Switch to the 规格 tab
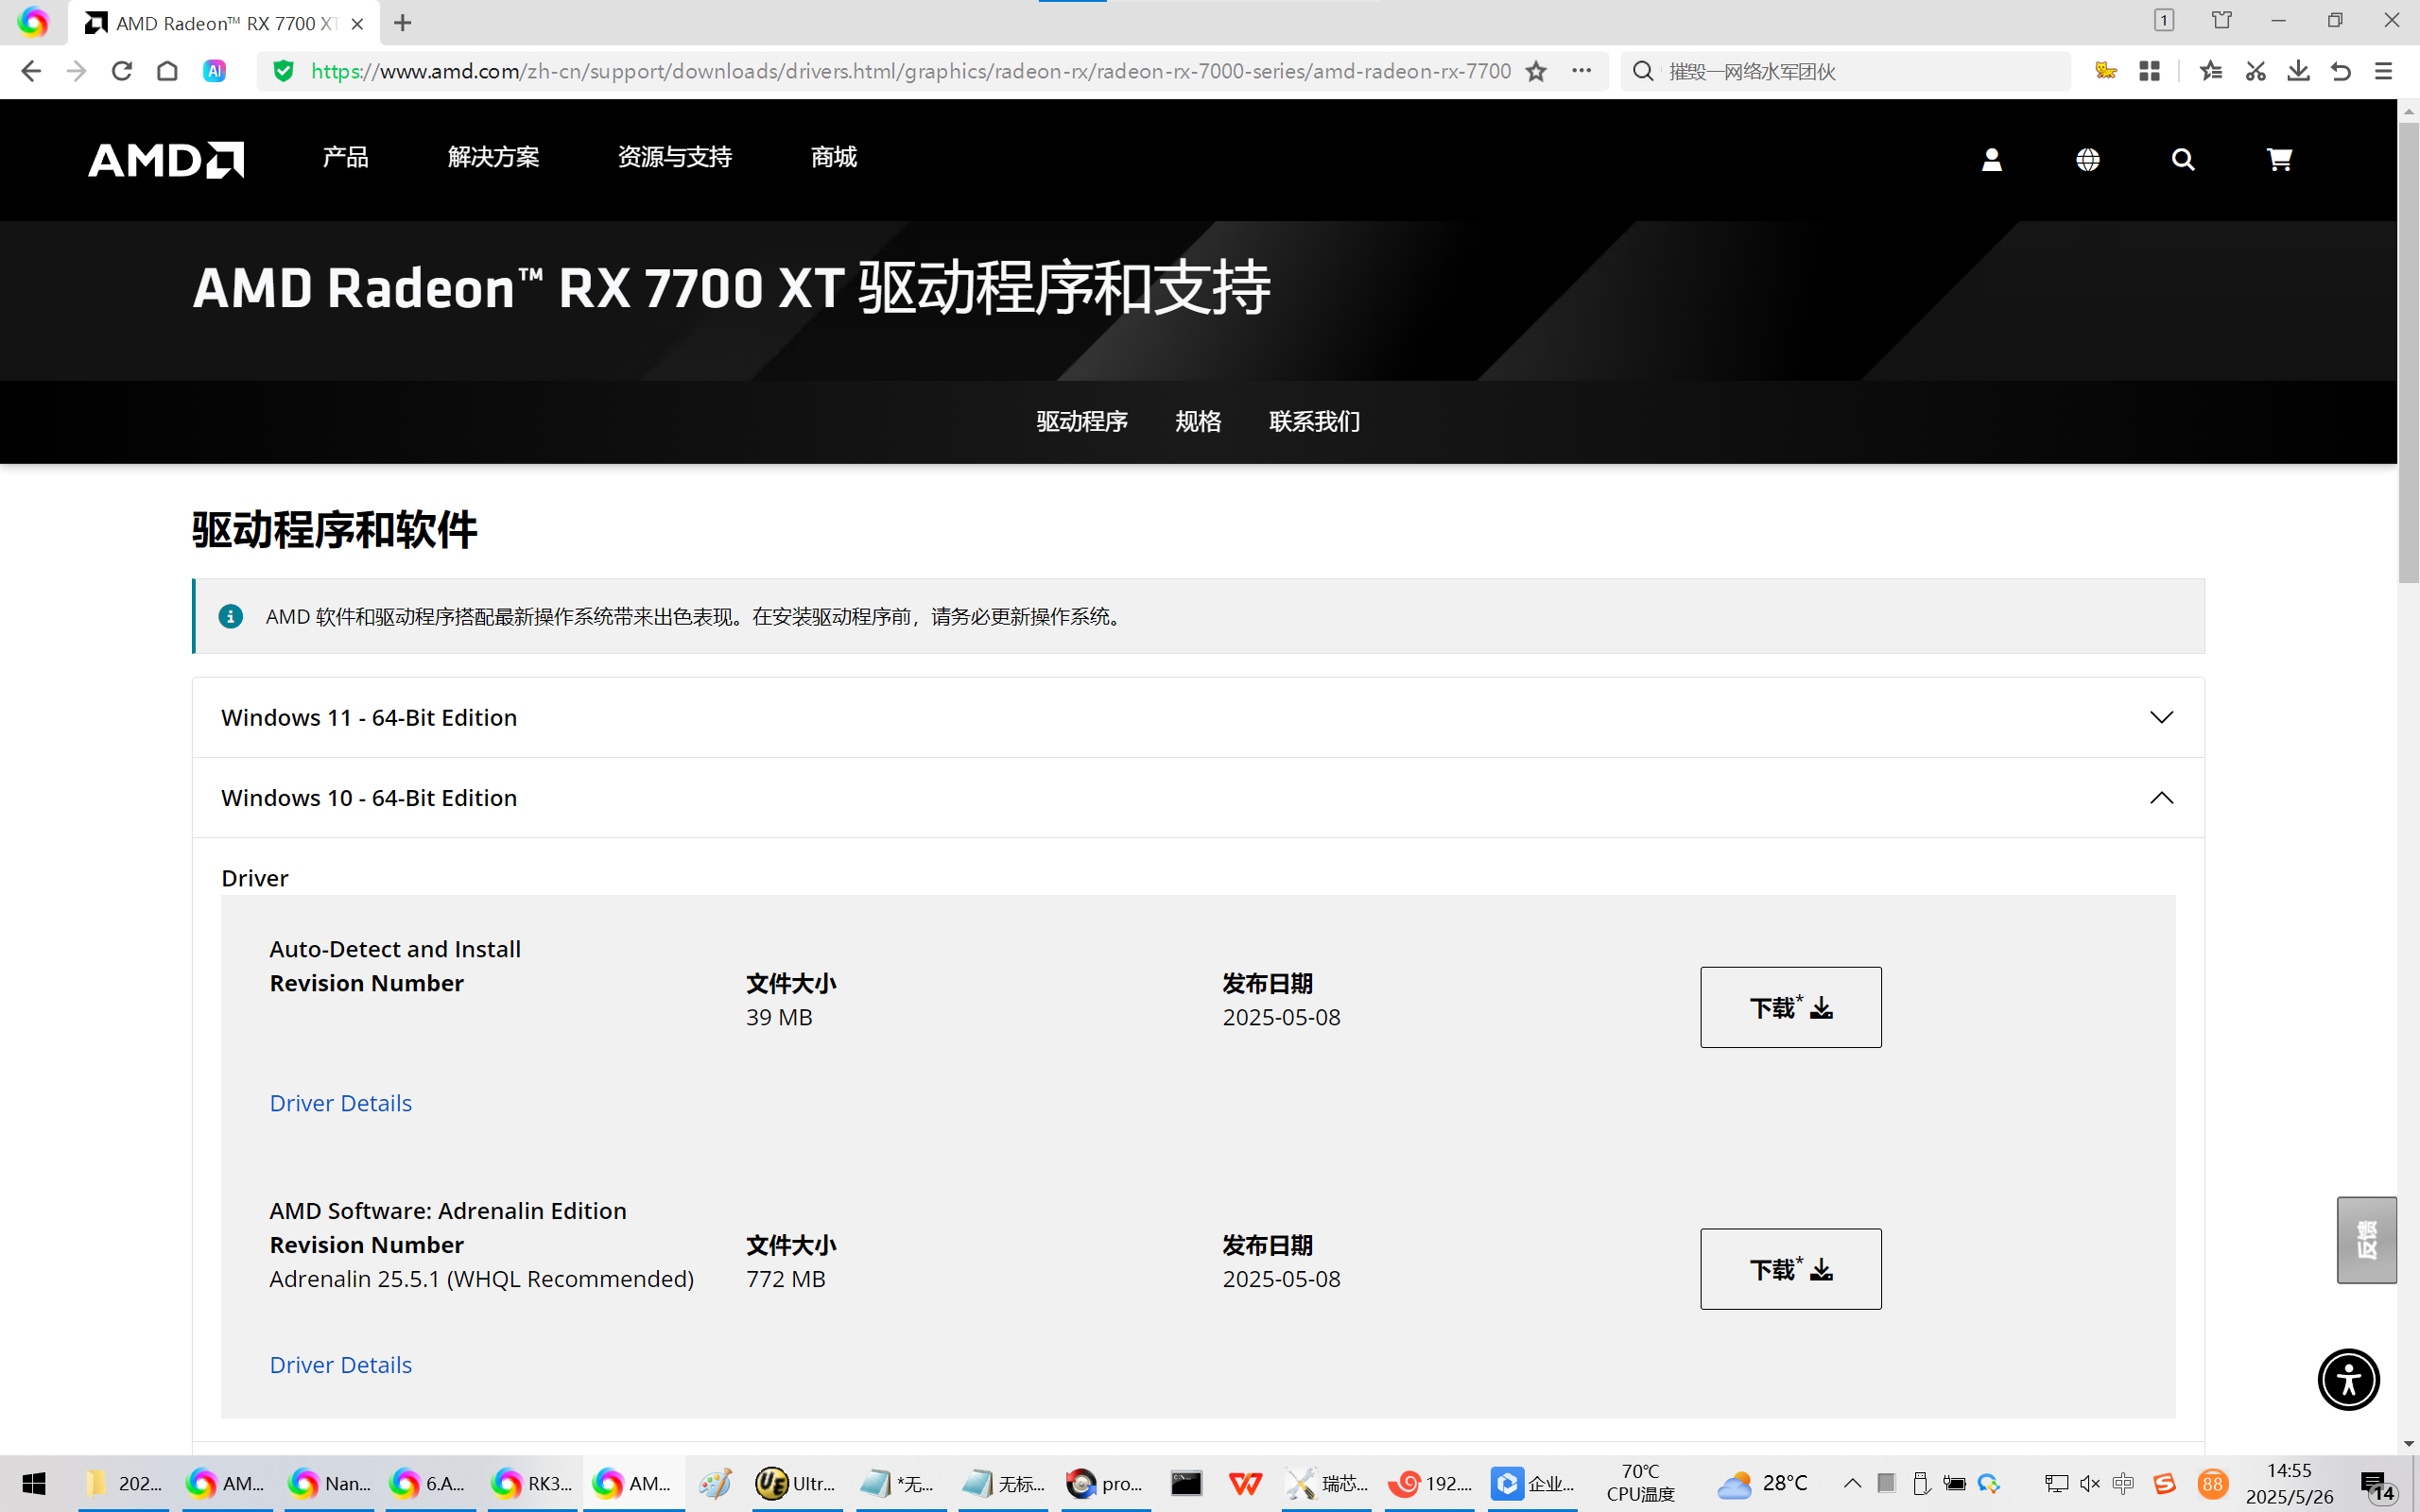This screenshot has height=1512, width=2420. [x=1197, y=421]
